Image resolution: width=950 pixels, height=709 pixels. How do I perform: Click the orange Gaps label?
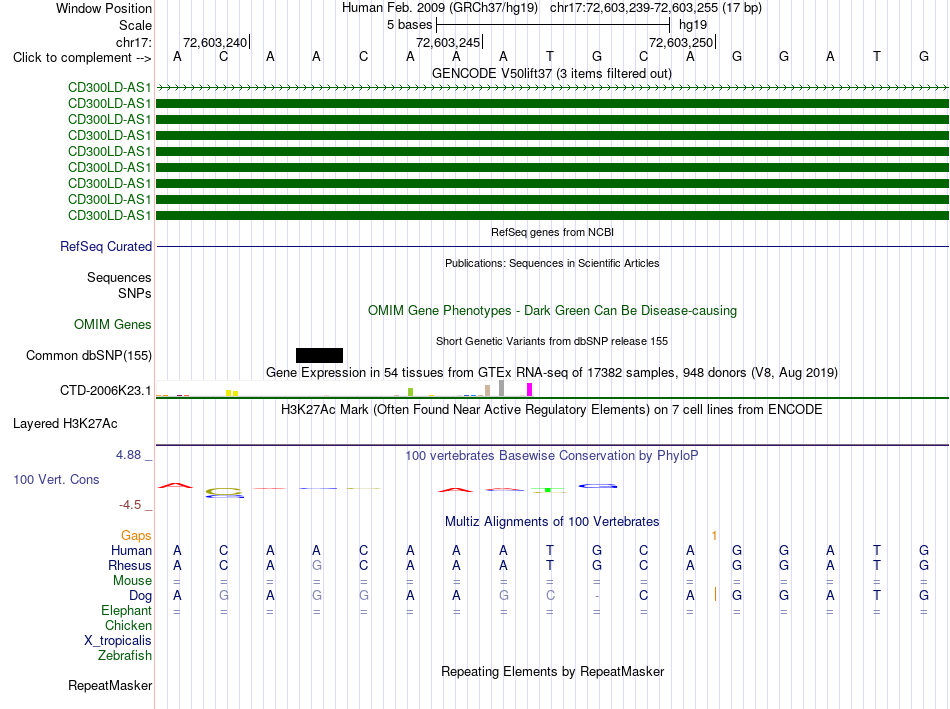[136, 535]
